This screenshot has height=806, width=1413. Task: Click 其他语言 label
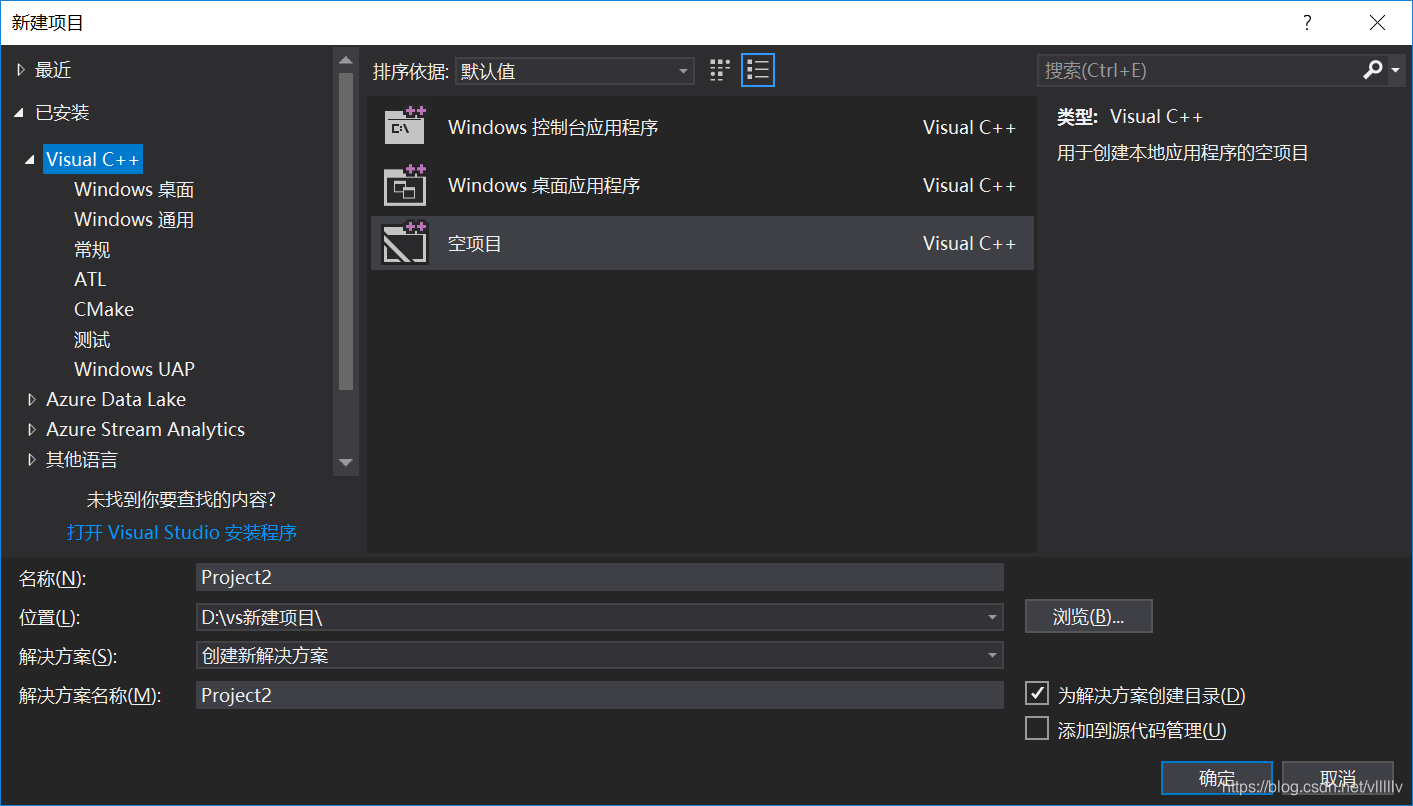(x=81, y=459)
